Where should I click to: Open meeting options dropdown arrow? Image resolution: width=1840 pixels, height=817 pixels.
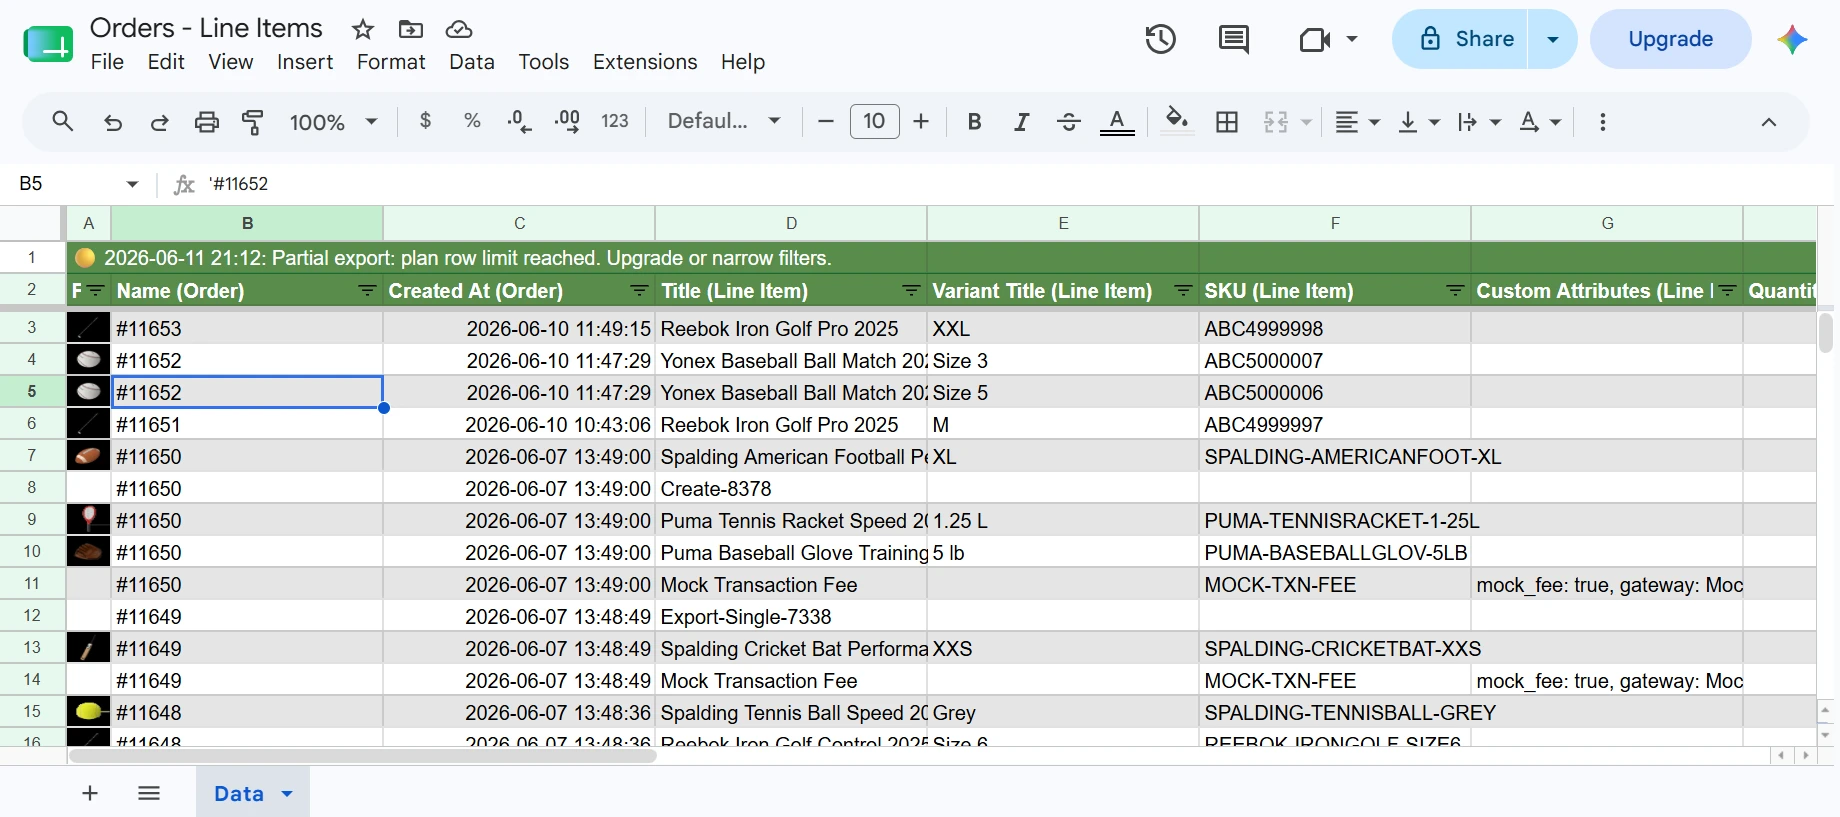[1352, 39]
